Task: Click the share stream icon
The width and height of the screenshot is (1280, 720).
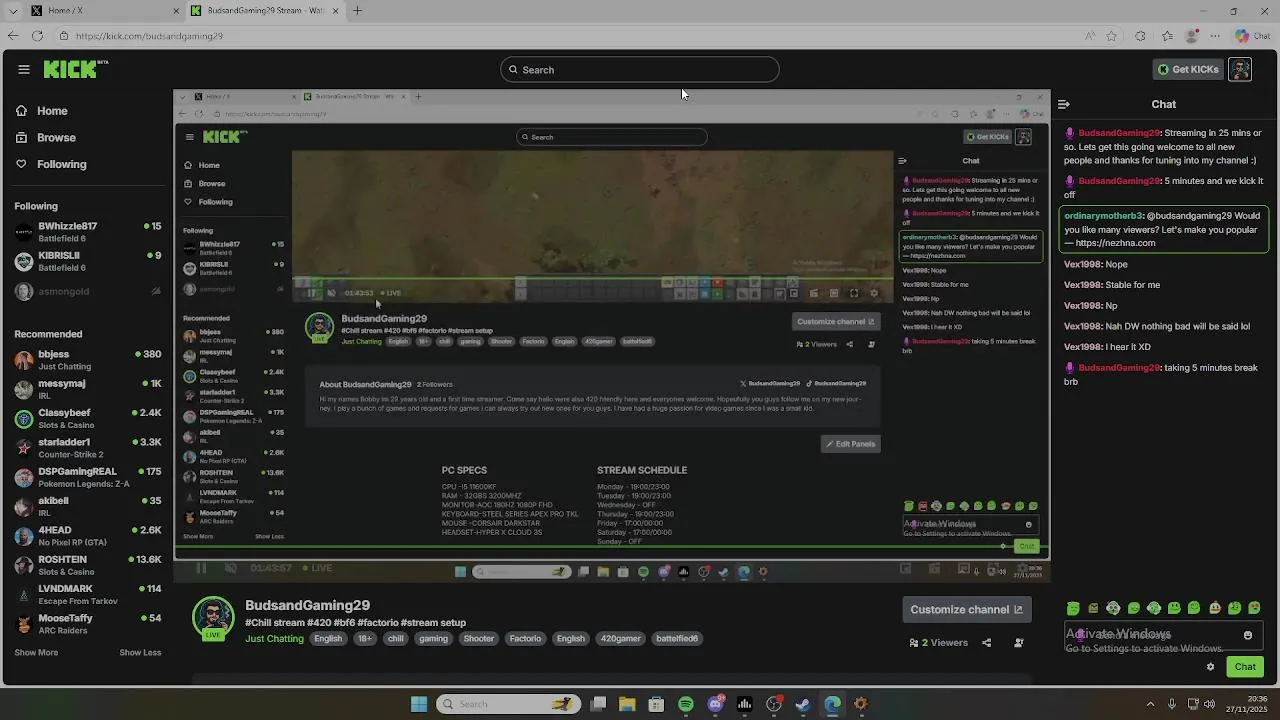Action: pos(986,643)
